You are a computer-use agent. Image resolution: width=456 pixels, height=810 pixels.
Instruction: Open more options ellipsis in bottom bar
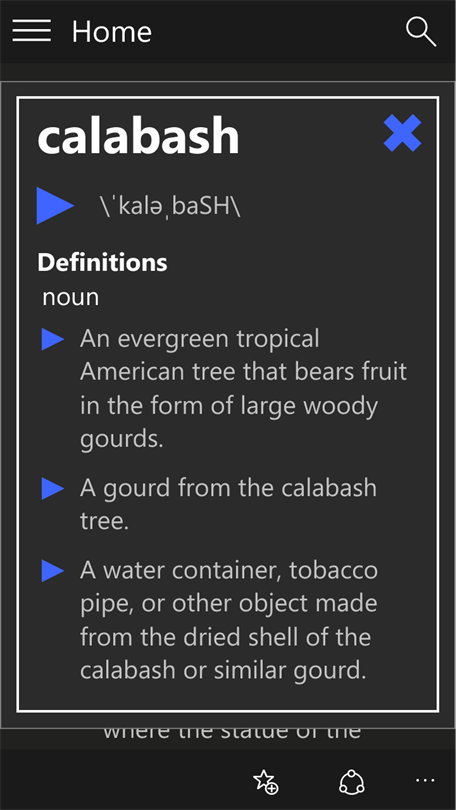coord(425,781)
